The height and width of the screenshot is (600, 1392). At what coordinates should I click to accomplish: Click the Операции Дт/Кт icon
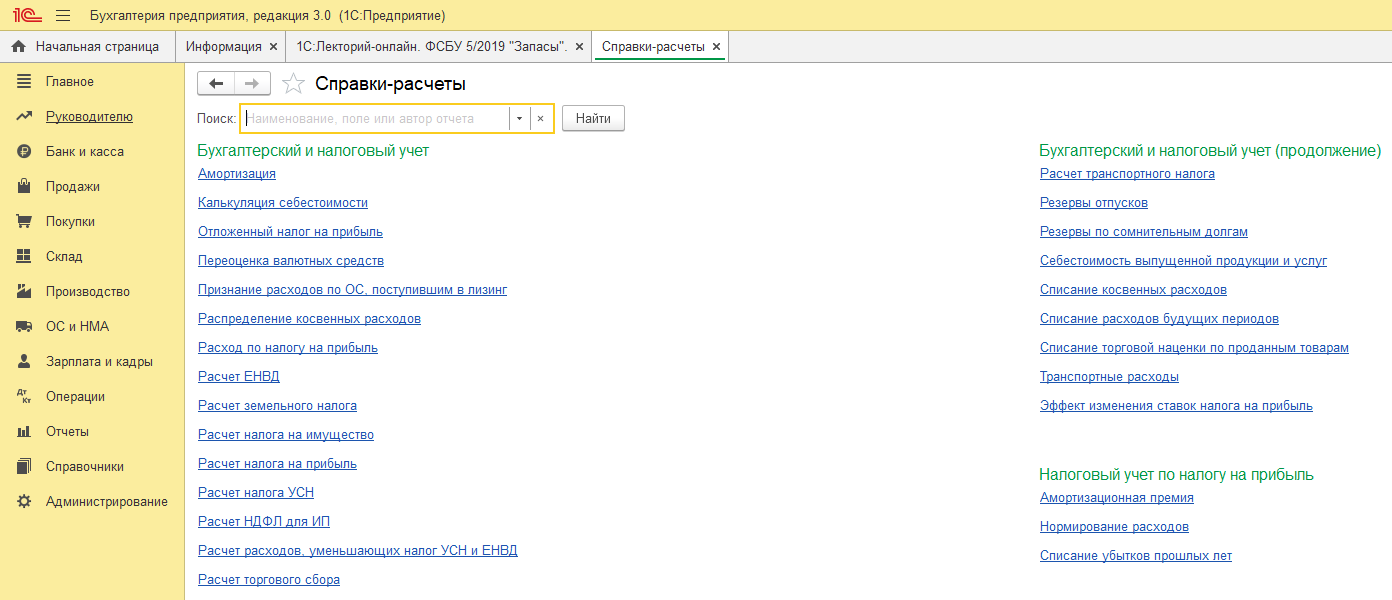tap(24, 397)
